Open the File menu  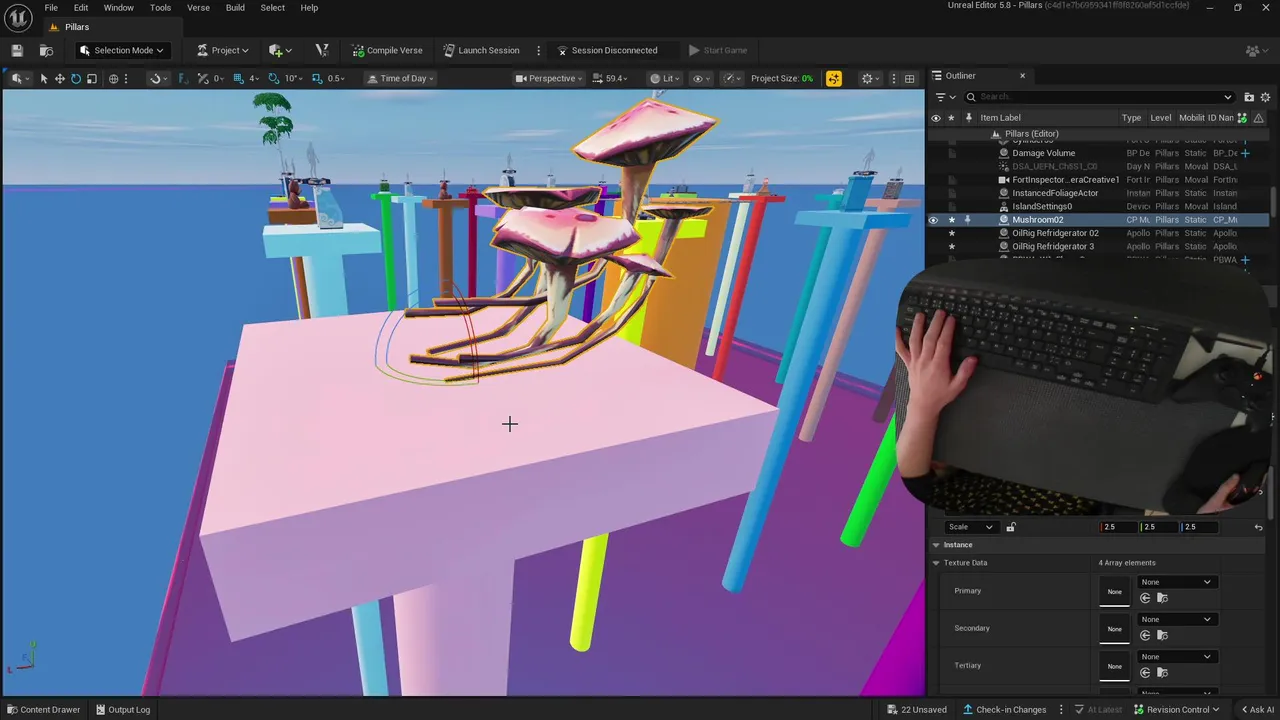coord(51,8)
